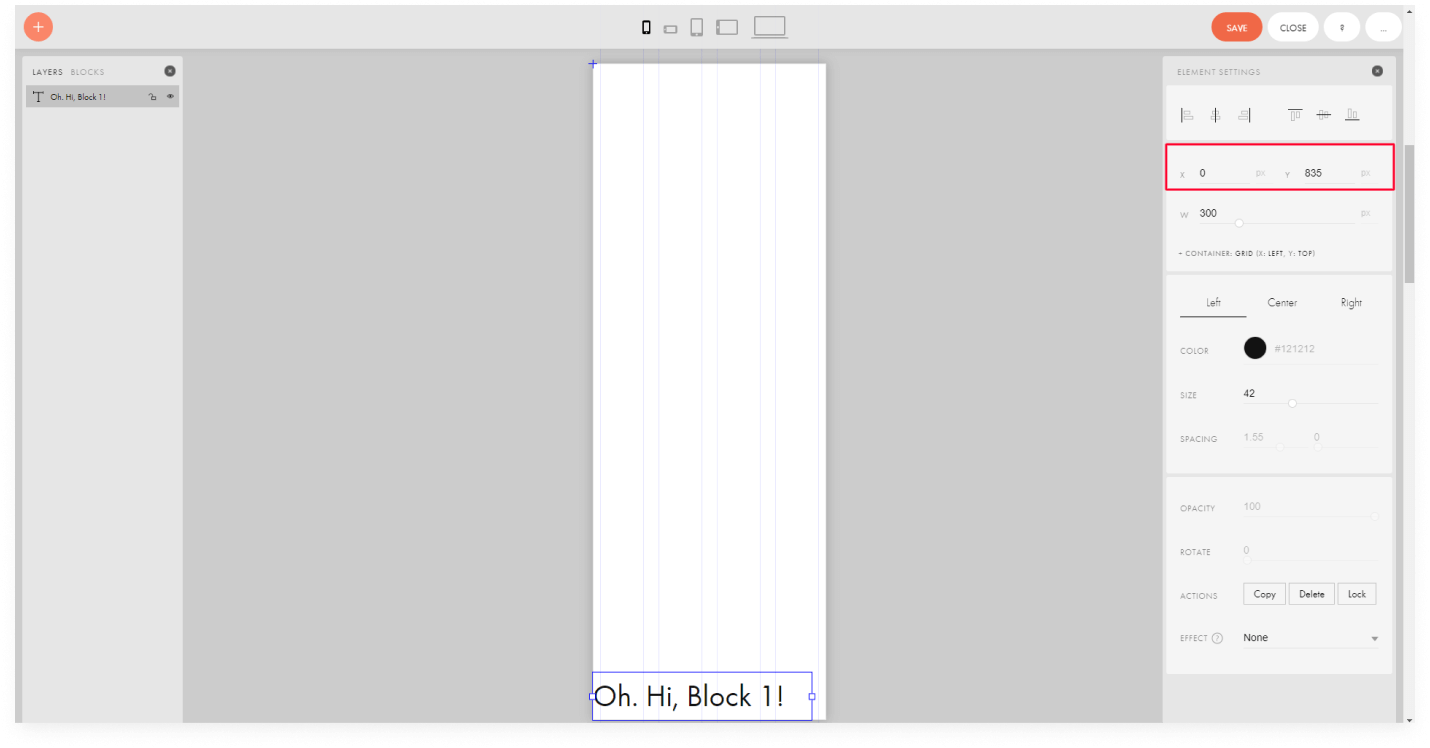The image size is (1430, 748).
Task: Switch to tablet portrait device view
Action: click(x=696, y=28)
